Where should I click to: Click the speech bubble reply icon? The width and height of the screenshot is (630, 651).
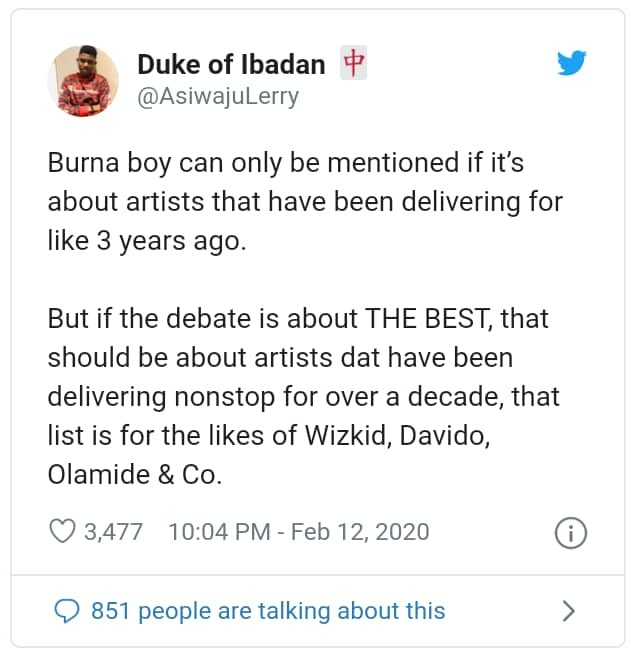click(66, 610)
